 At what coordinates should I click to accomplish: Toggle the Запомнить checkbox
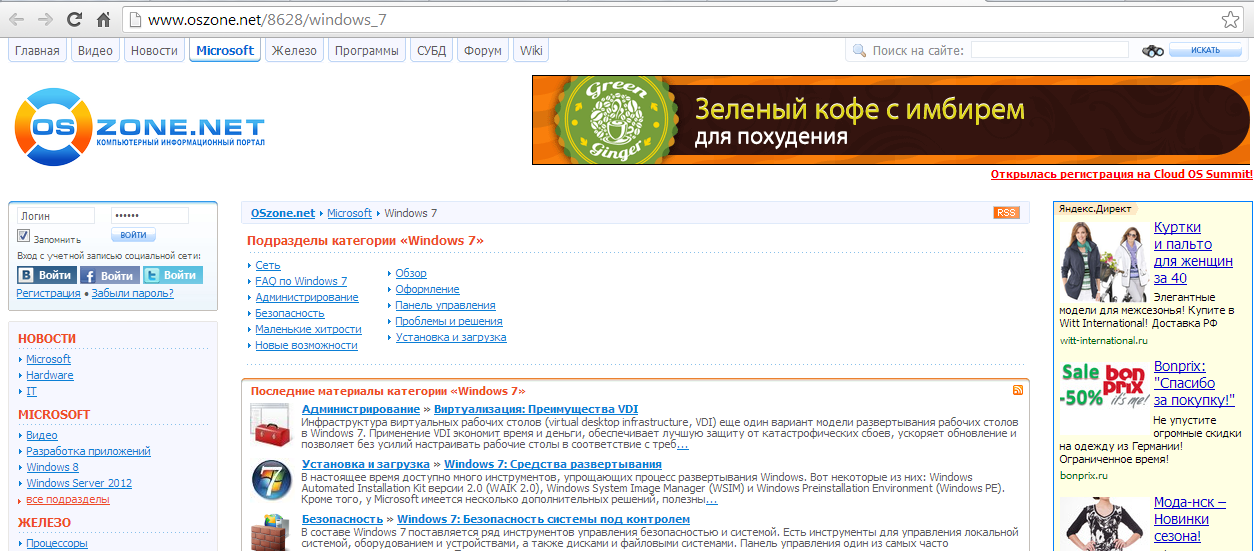pyautogui.click(x=24, y=237)
